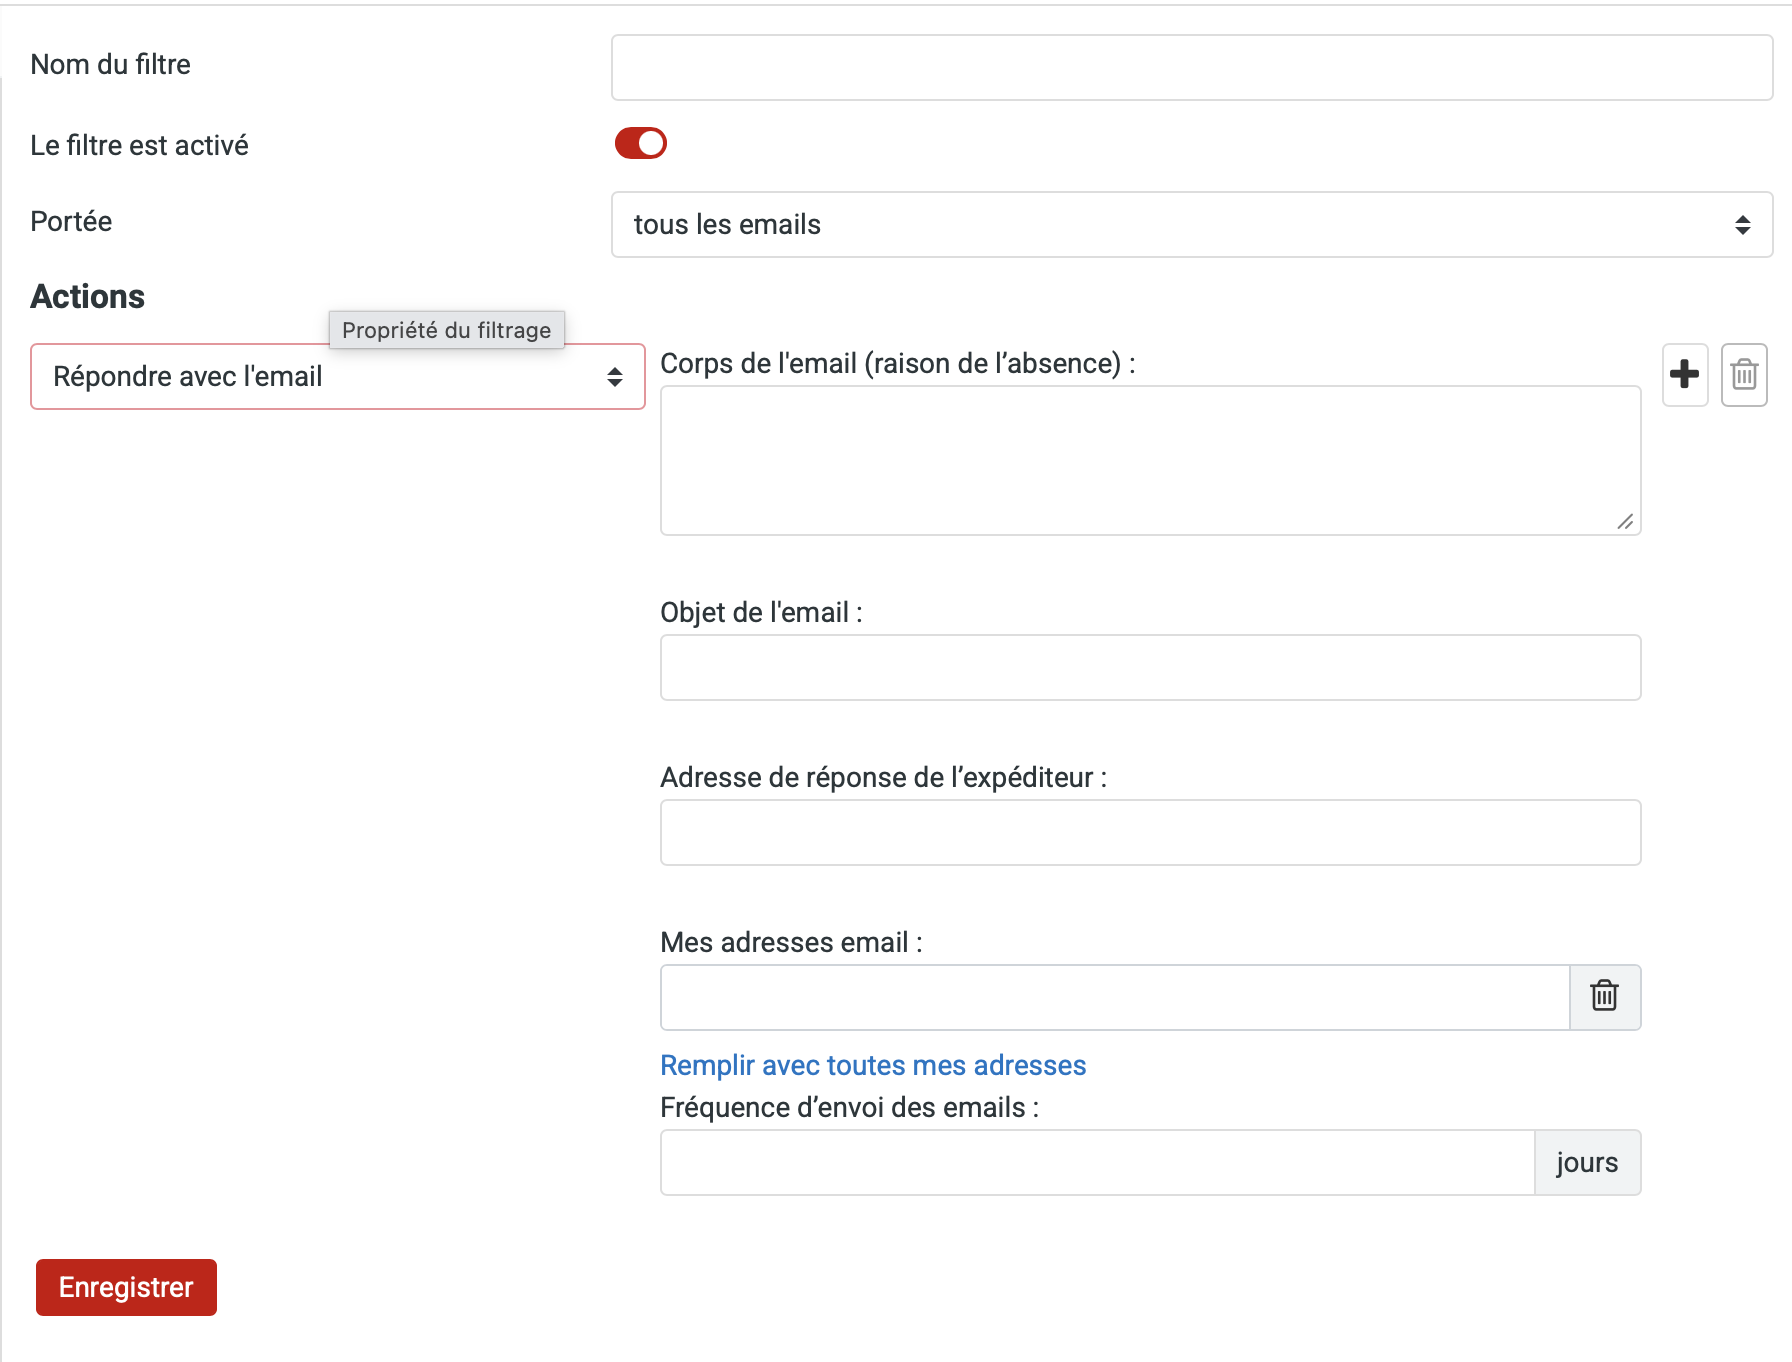The width and height of the screenshot is (1792, 1362).
Task: Click the 'Propriété du filtrage' tooltip
Action: pyautogui.click(x=446, y=330)
